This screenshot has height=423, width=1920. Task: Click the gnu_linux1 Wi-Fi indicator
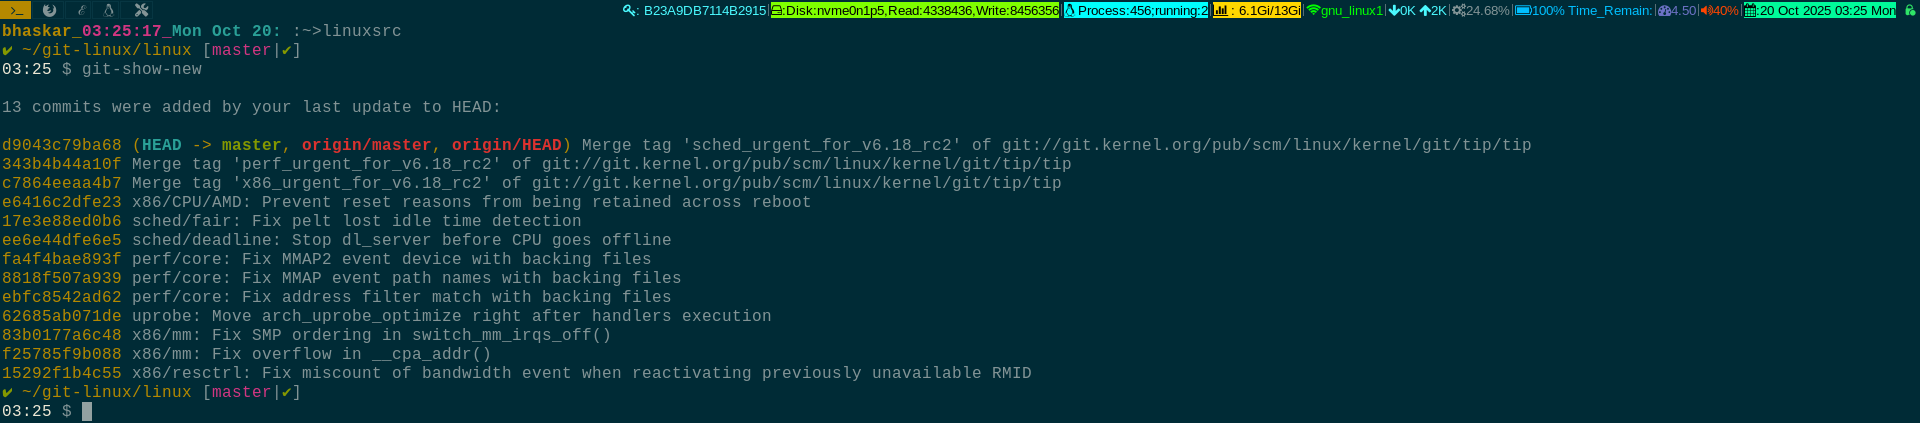point(1345,10)
